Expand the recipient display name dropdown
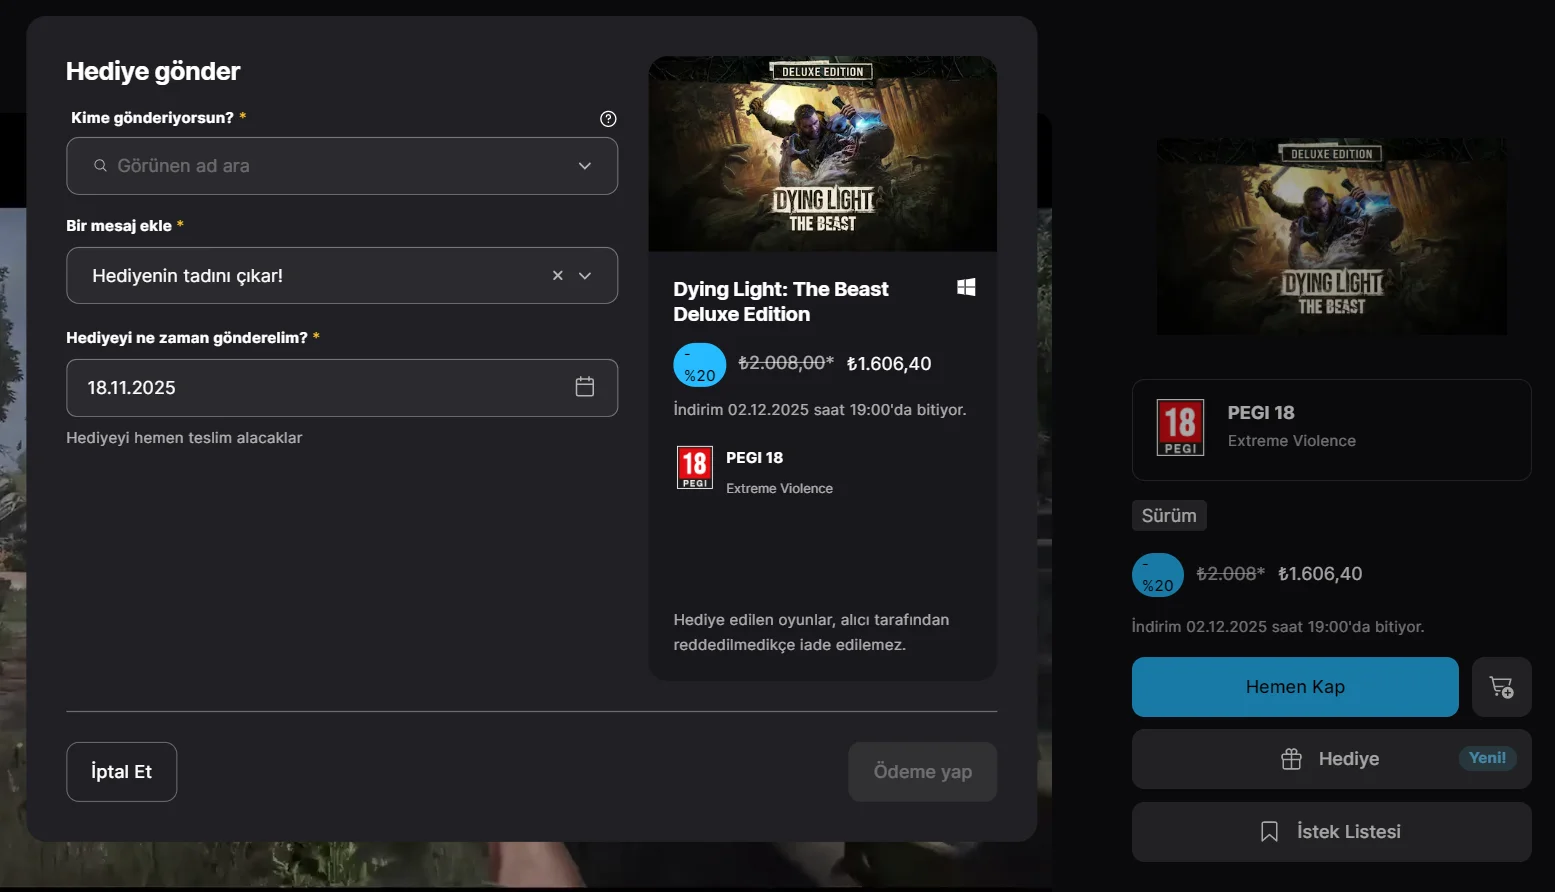This screenshot has width=1555, height=892. click(x=585, y=166)
